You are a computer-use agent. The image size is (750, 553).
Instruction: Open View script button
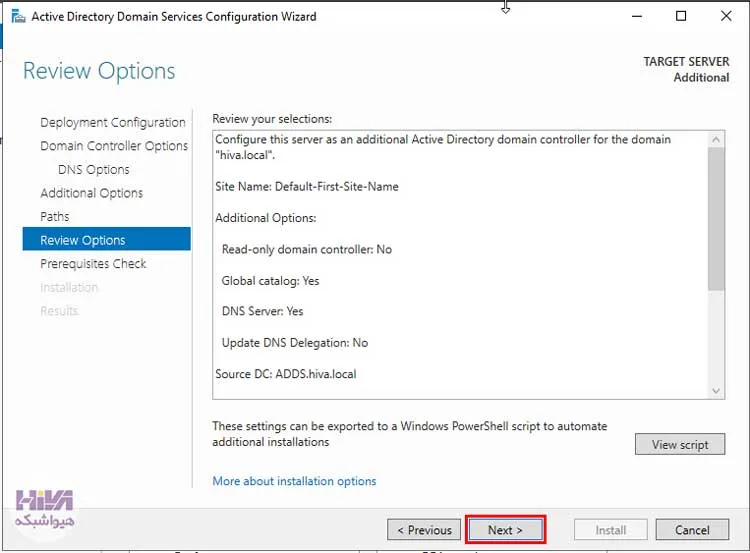click(680, 444)
